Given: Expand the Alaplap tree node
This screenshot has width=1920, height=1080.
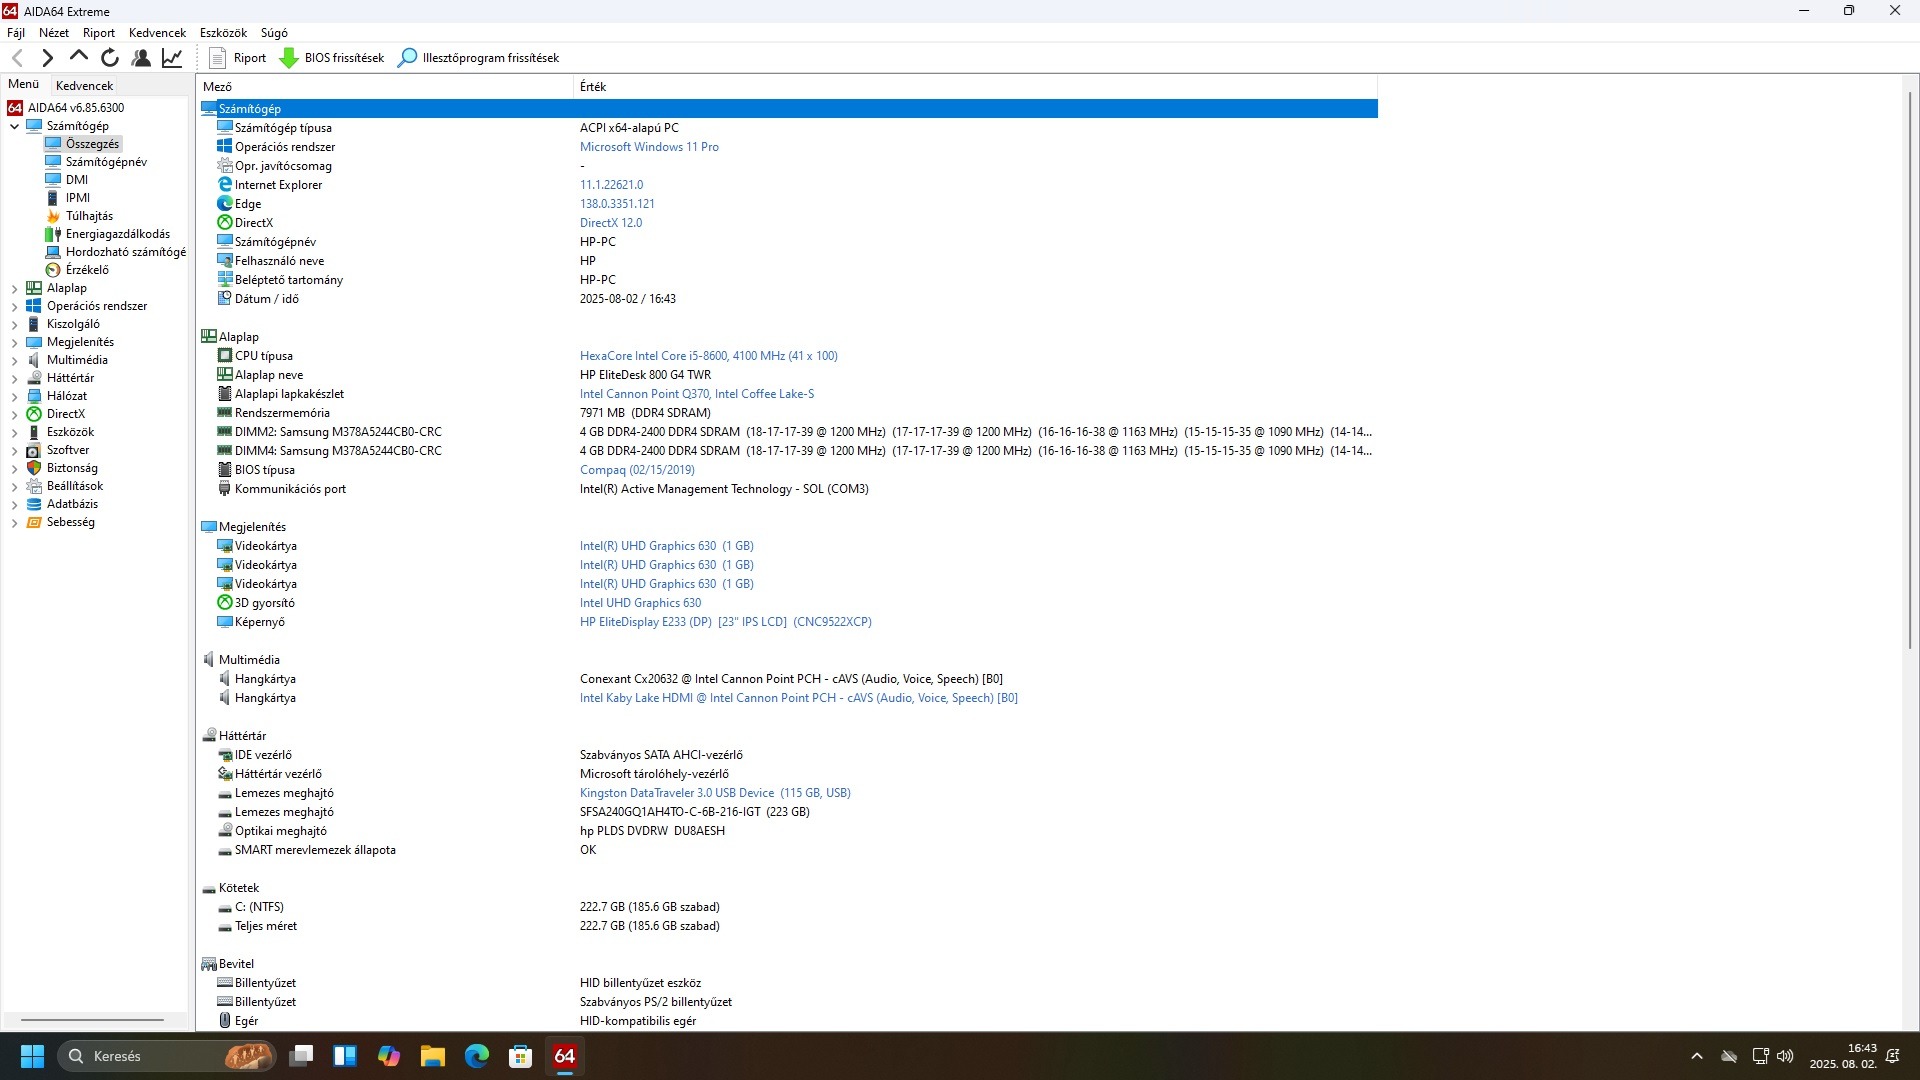Looking at the screenshot, I should pos(14,288).
